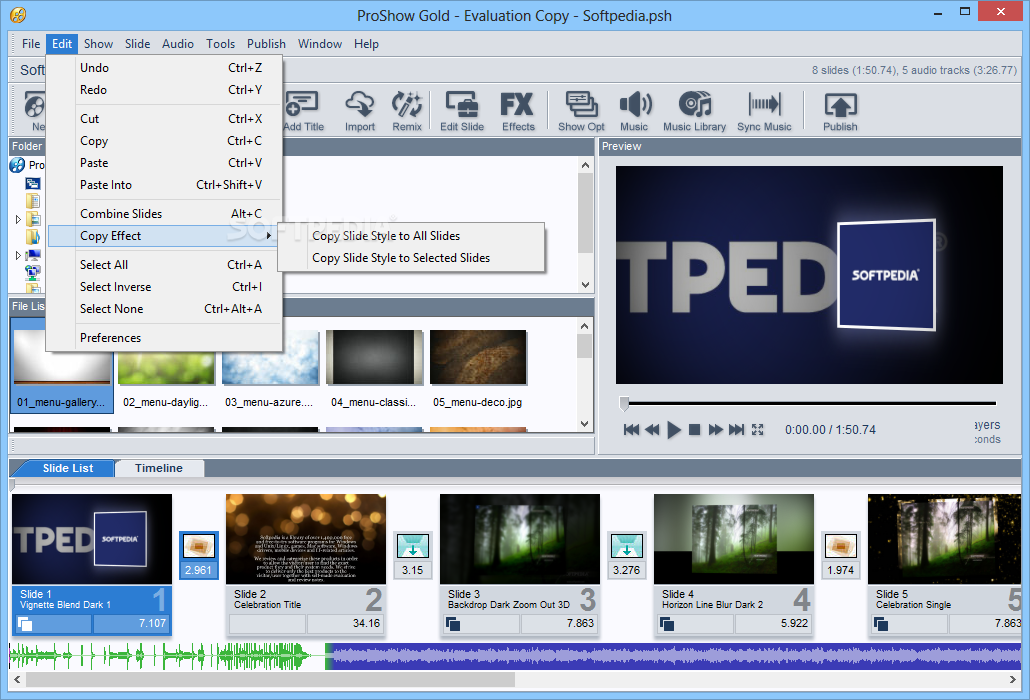The height and width of the screenshot is (700, 1030).
Task: Click transition time 3.15 after Slide 2
Action: coord(413,570)
